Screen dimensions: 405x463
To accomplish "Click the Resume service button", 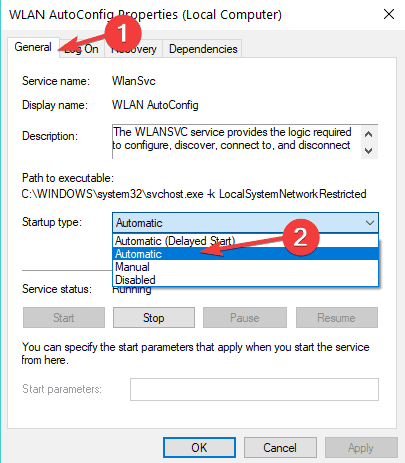I will pyautogui.click(x=337, y=317).
